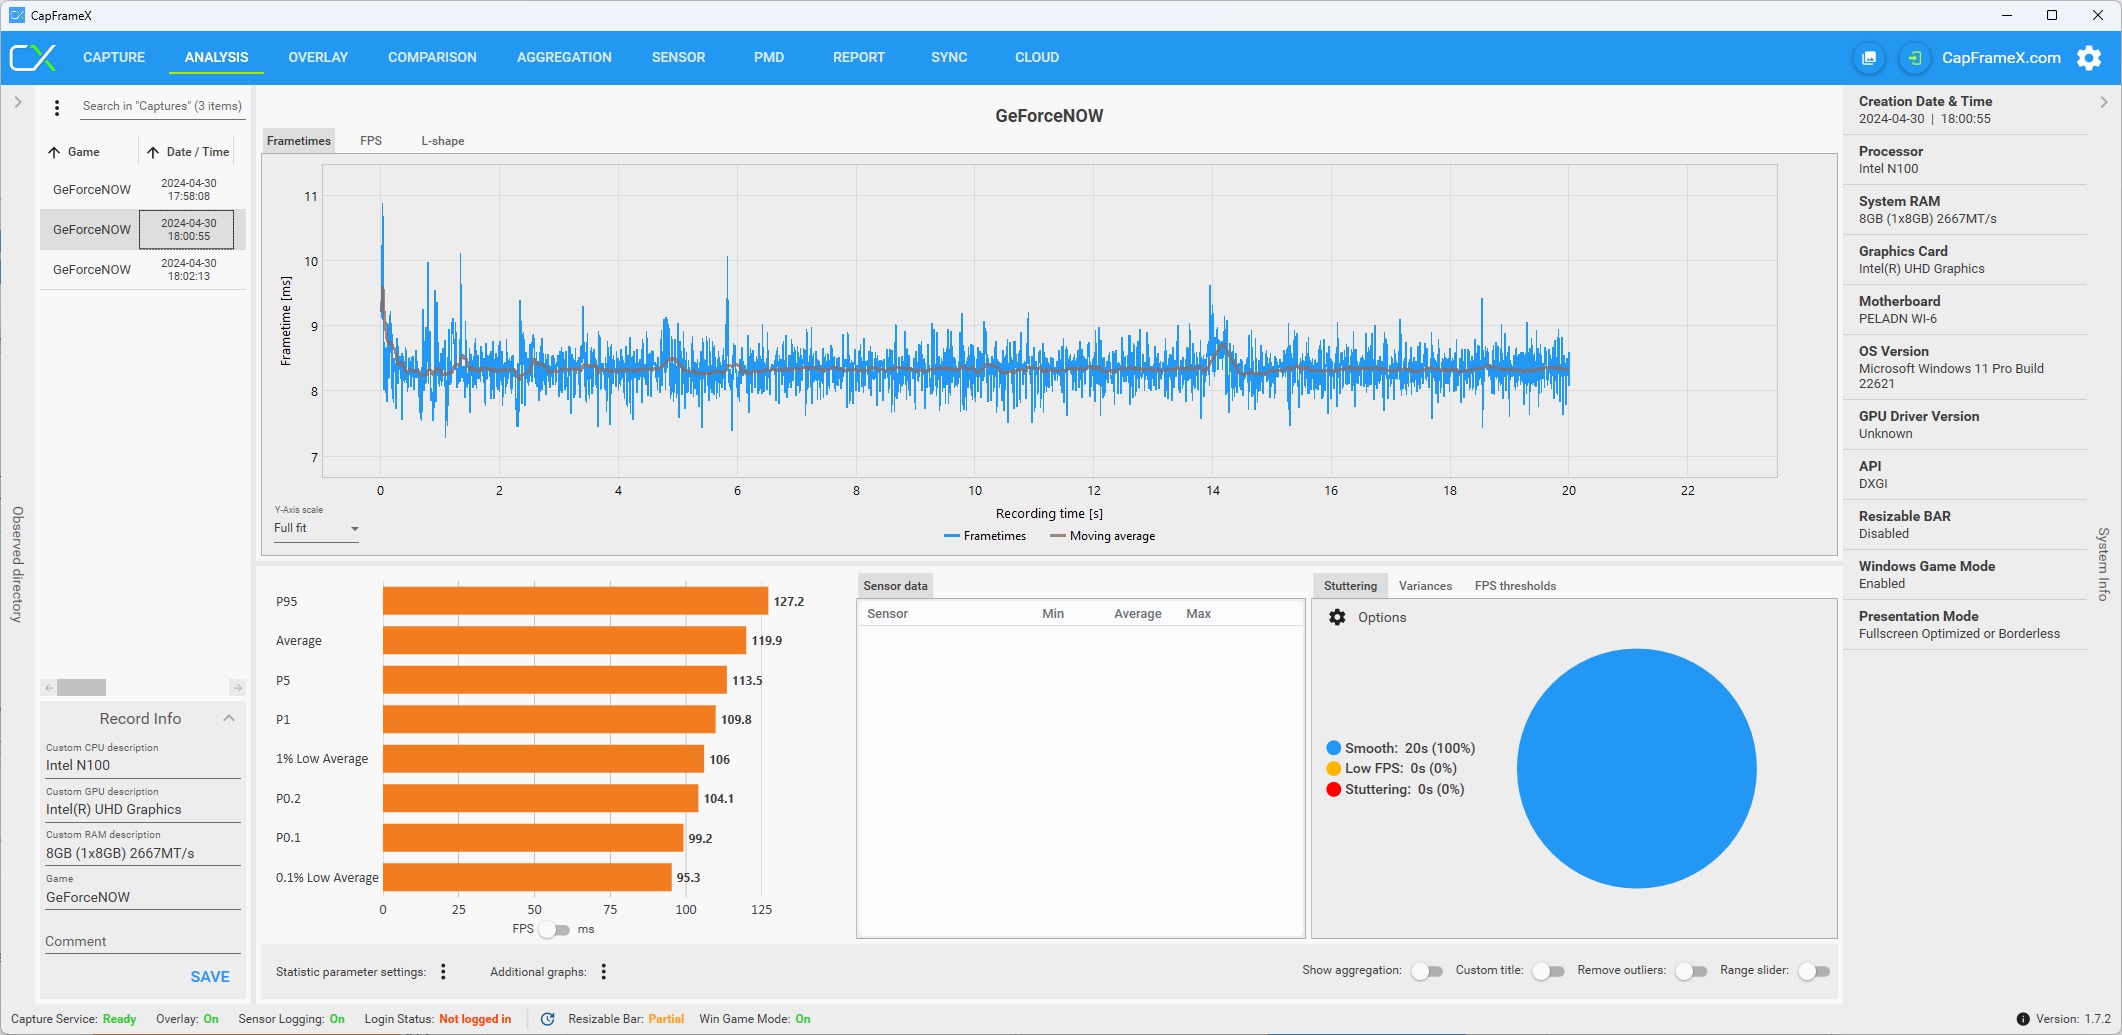This screenshot has width=2122, height=1035.
Task: Open the SENSOR tab
Action: click(678, 57)
